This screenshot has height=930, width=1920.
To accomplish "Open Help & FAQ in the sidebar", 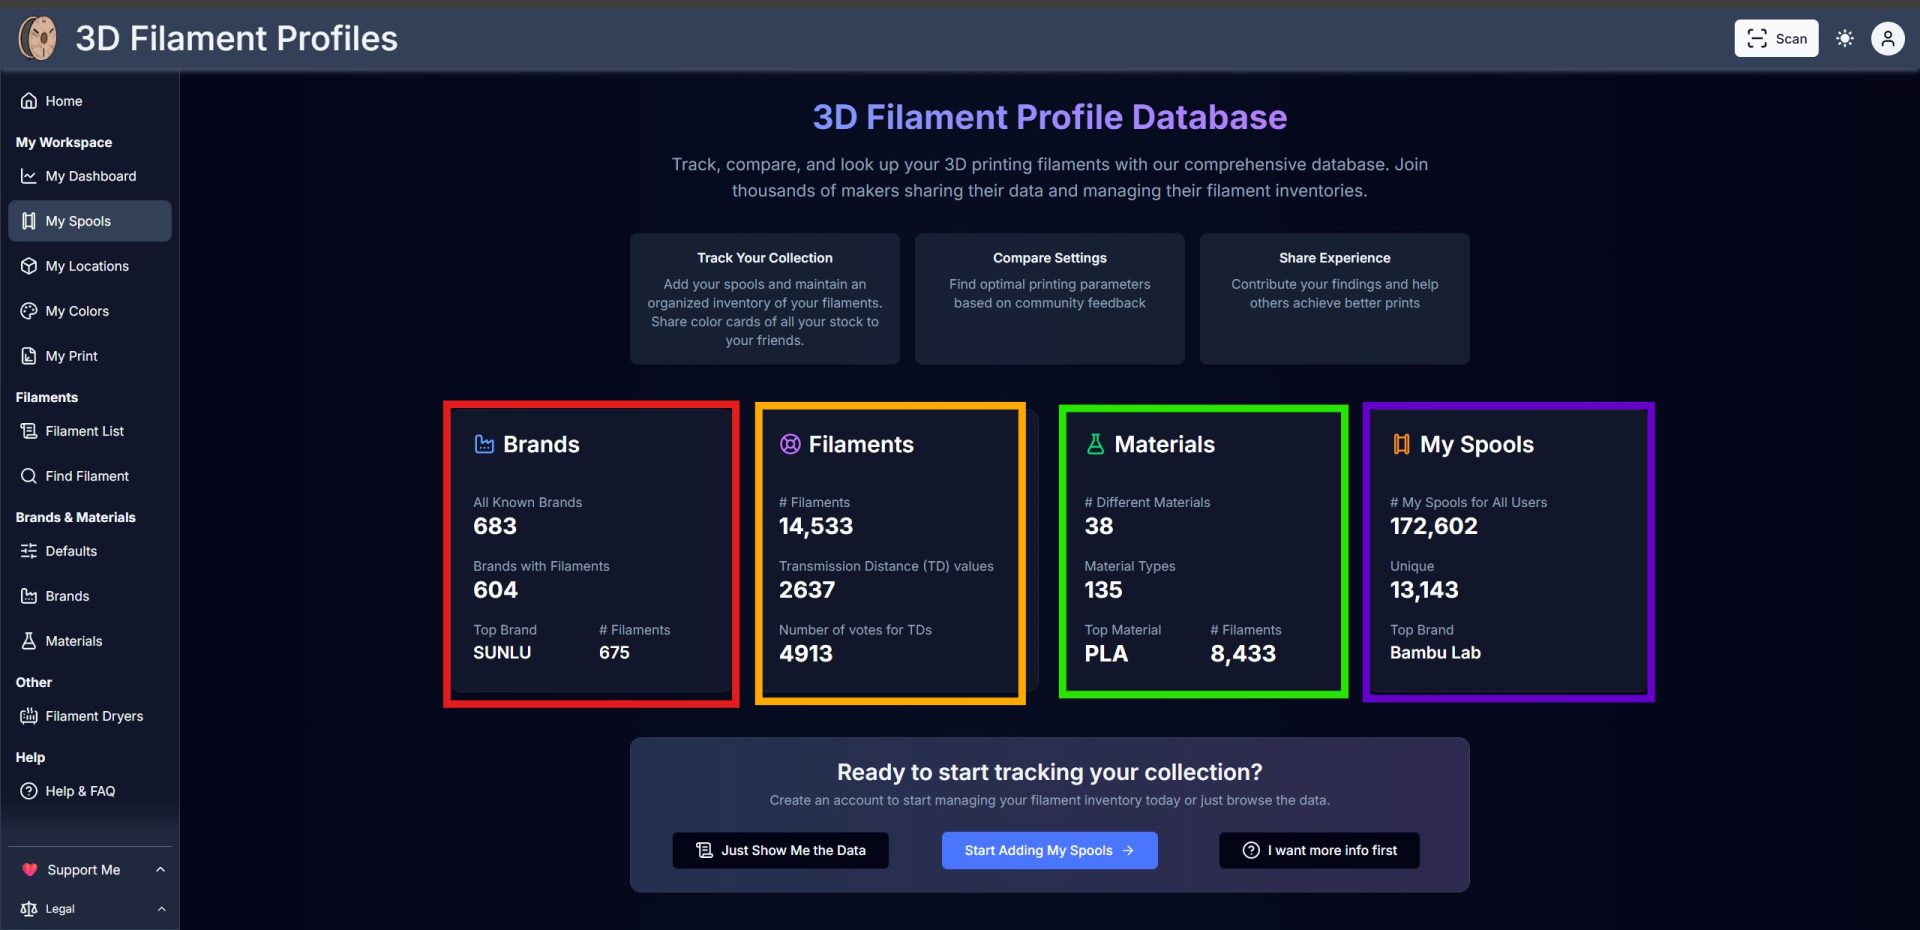I will click(80, 791).
